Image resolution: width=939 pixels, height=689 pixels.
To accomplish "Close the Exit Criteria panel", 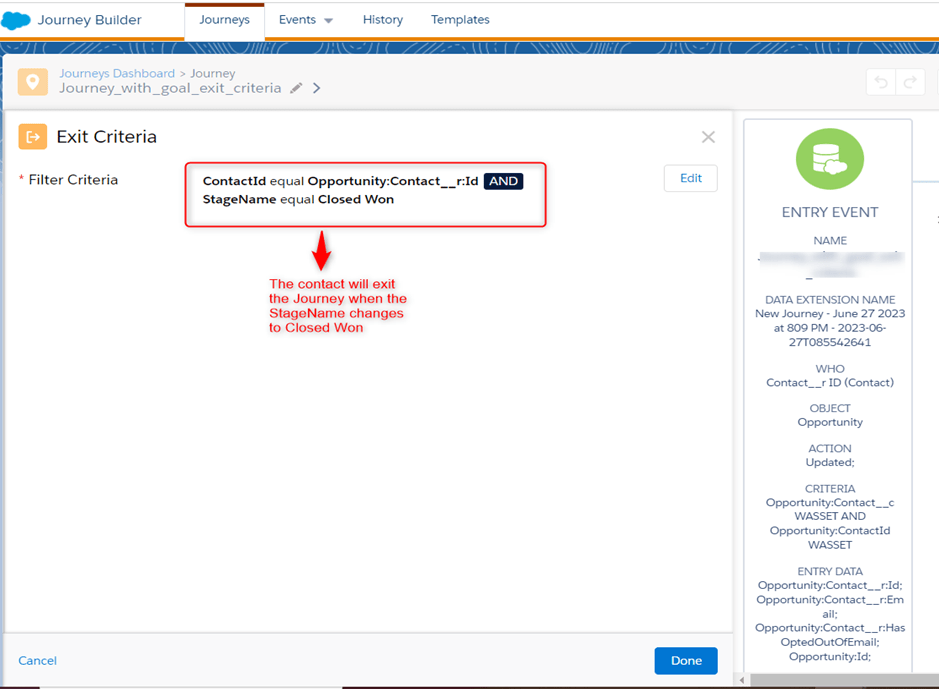I will coord(708,137).
